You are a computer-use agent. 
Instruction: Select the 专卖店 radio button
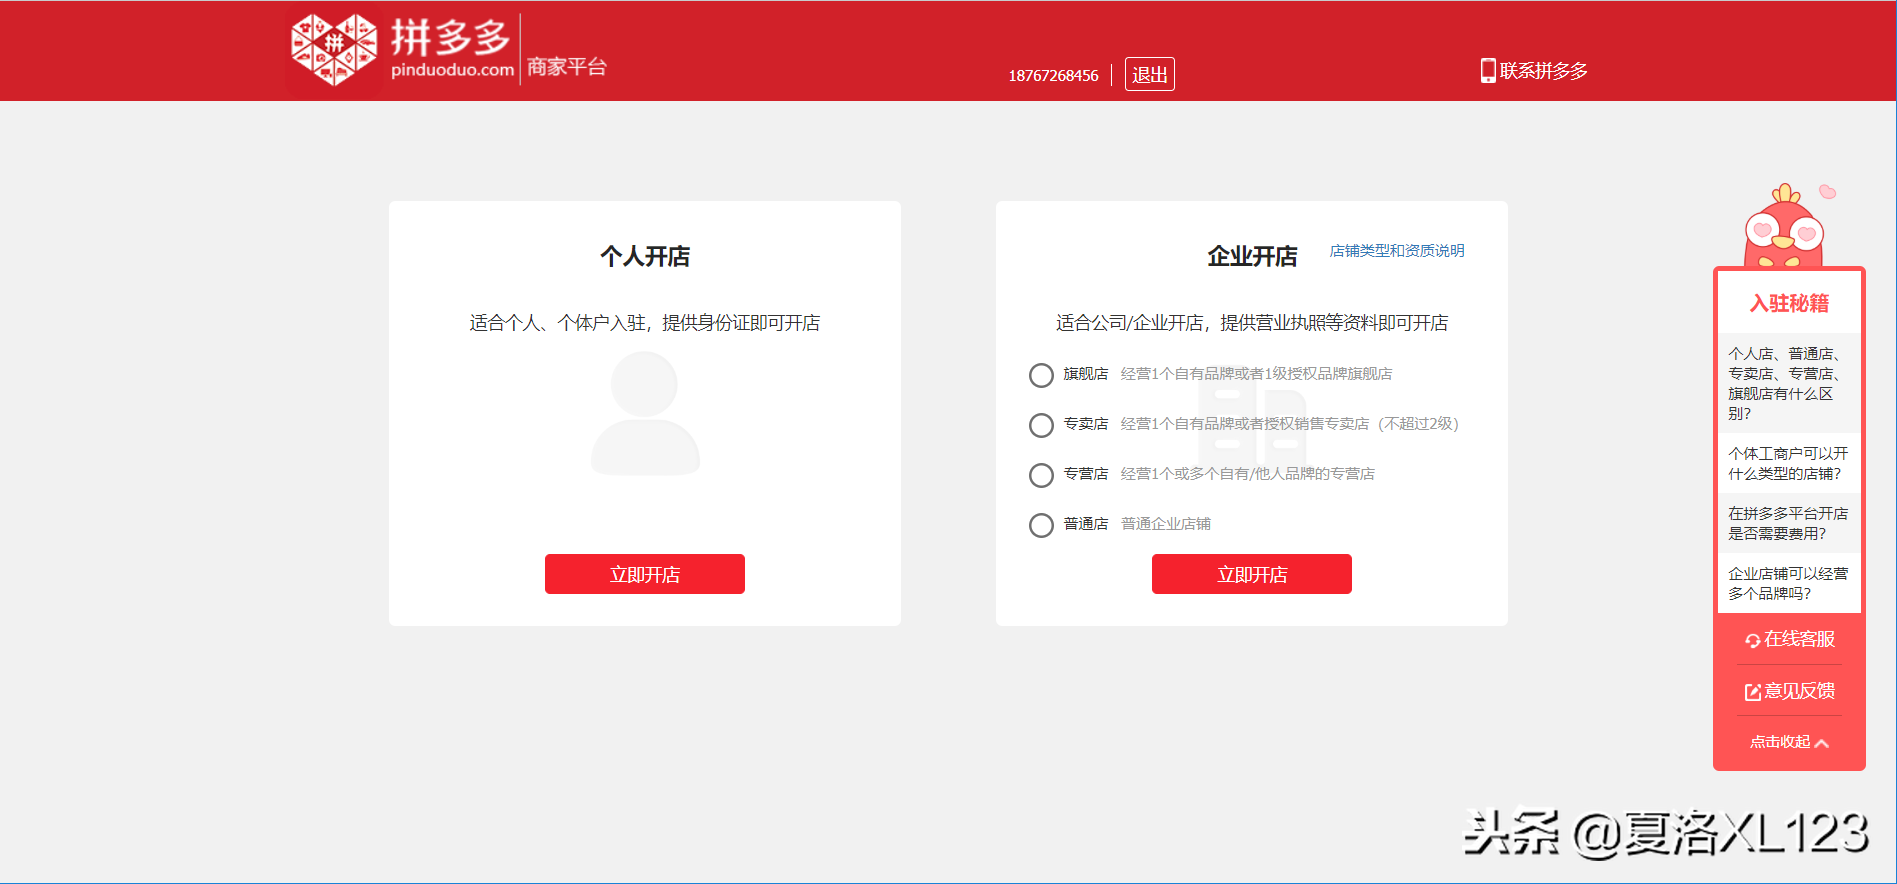[x=1041, y=425]
